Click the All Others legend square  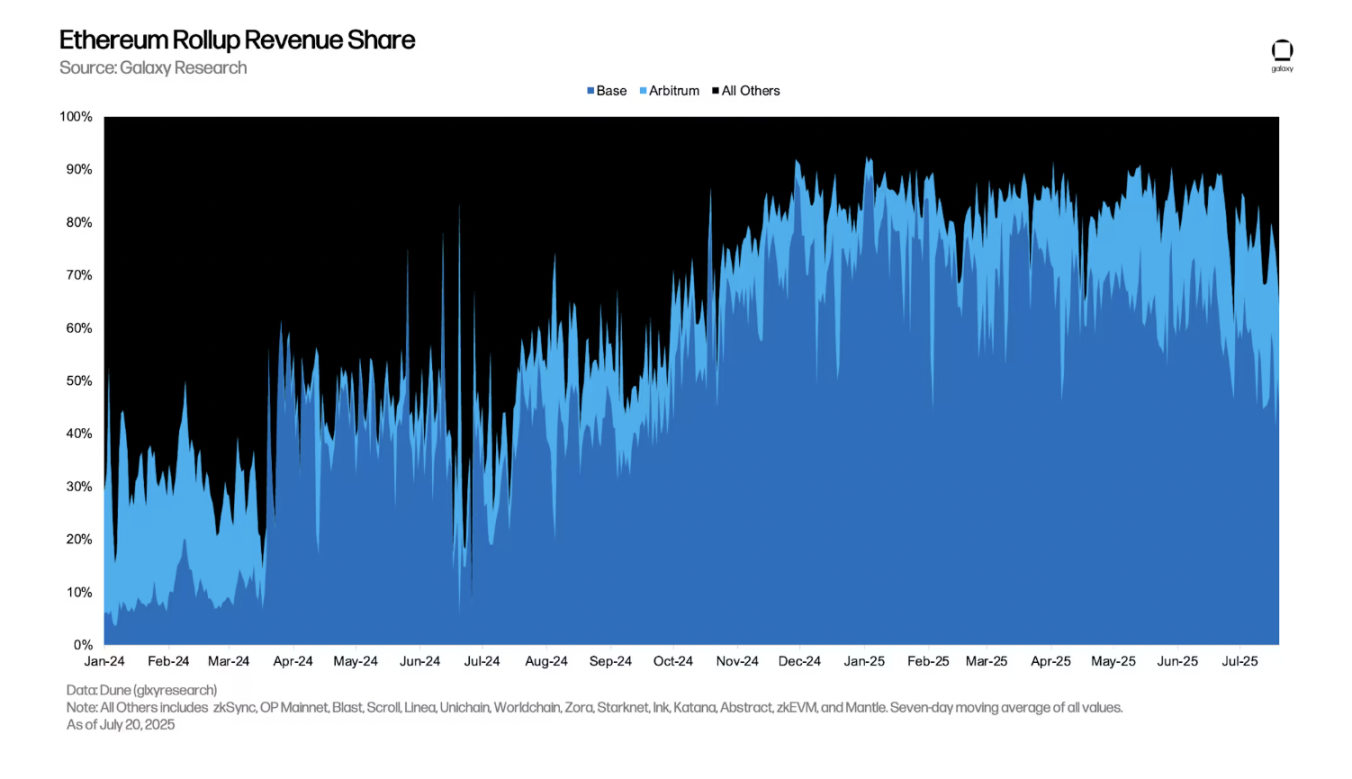click(x=716, y=91)
